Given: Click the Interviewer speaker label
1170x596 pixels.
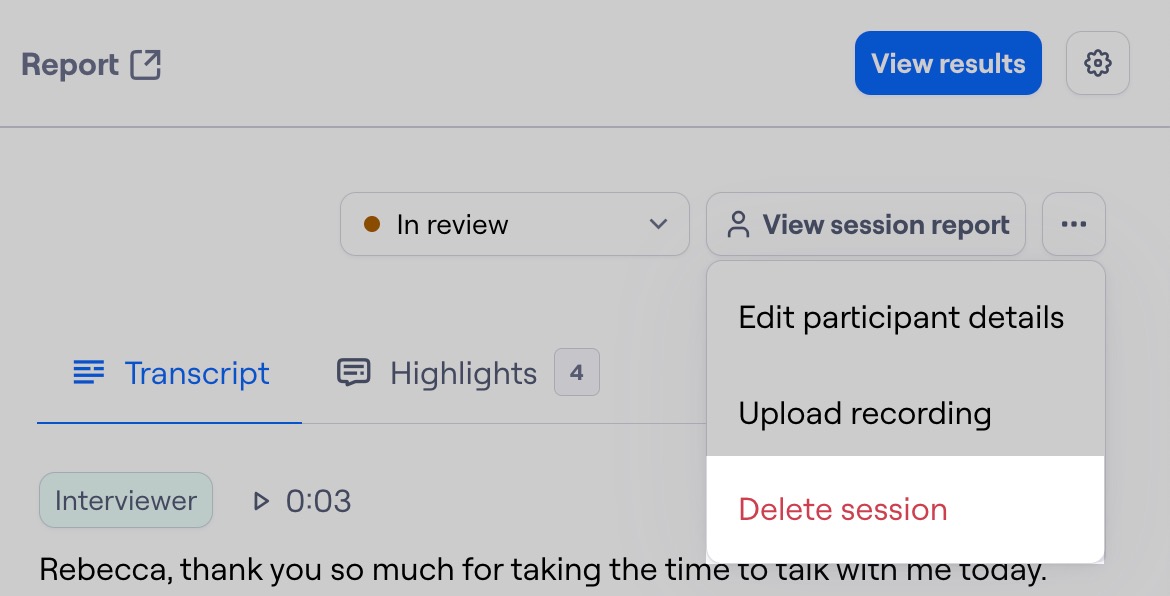Looking at the screenshot, I should point(125,500).
